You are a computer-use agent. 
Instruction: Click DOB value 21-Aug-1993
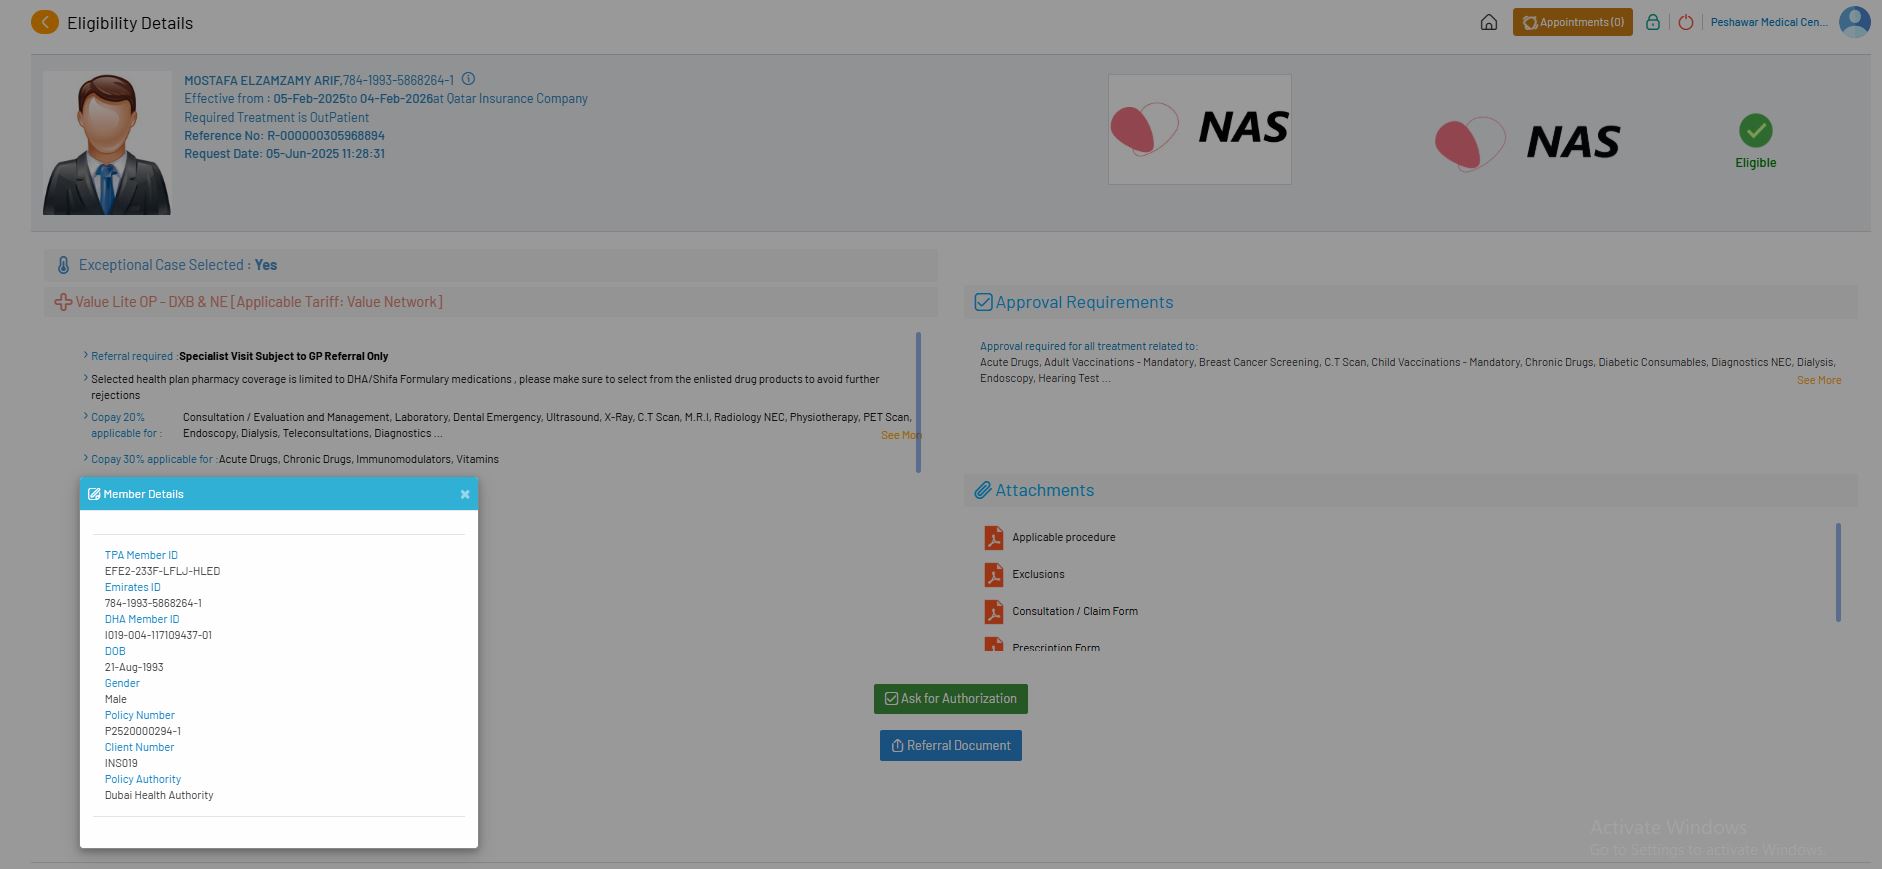click(x=134, y=667)
